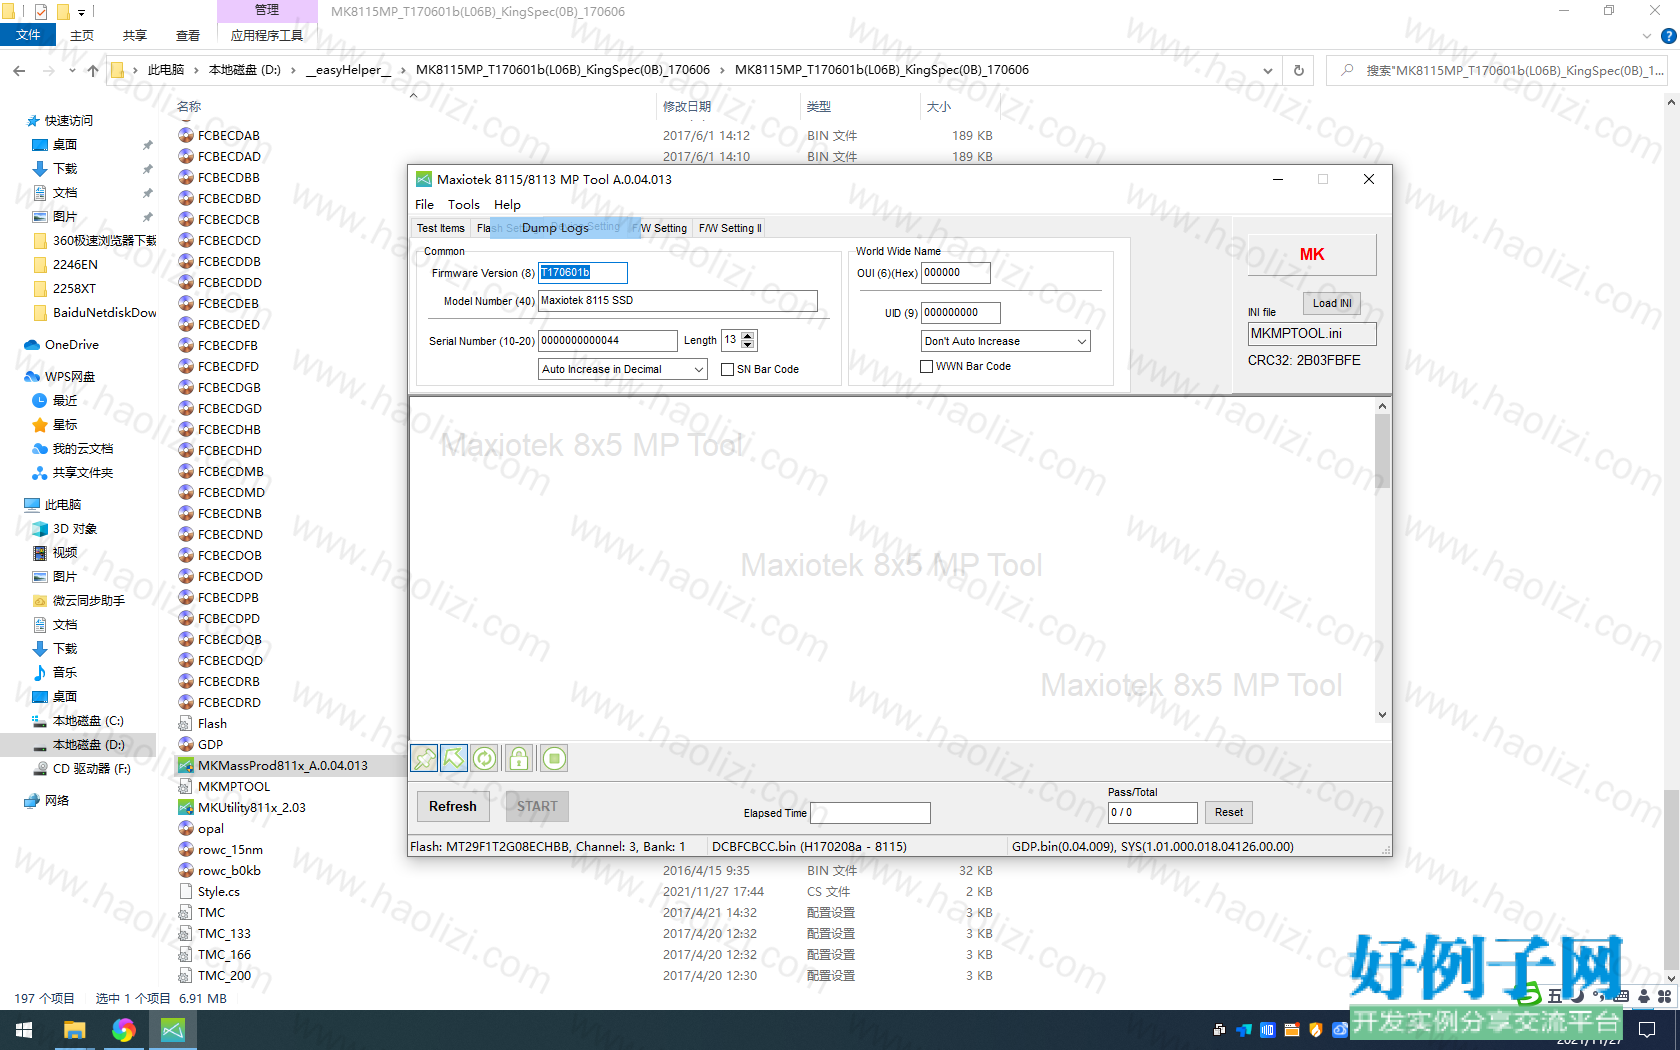Open 音乐 folder in navigation pane
Viewport: 1680px width, 1050px height.
(x=54, y=673)
